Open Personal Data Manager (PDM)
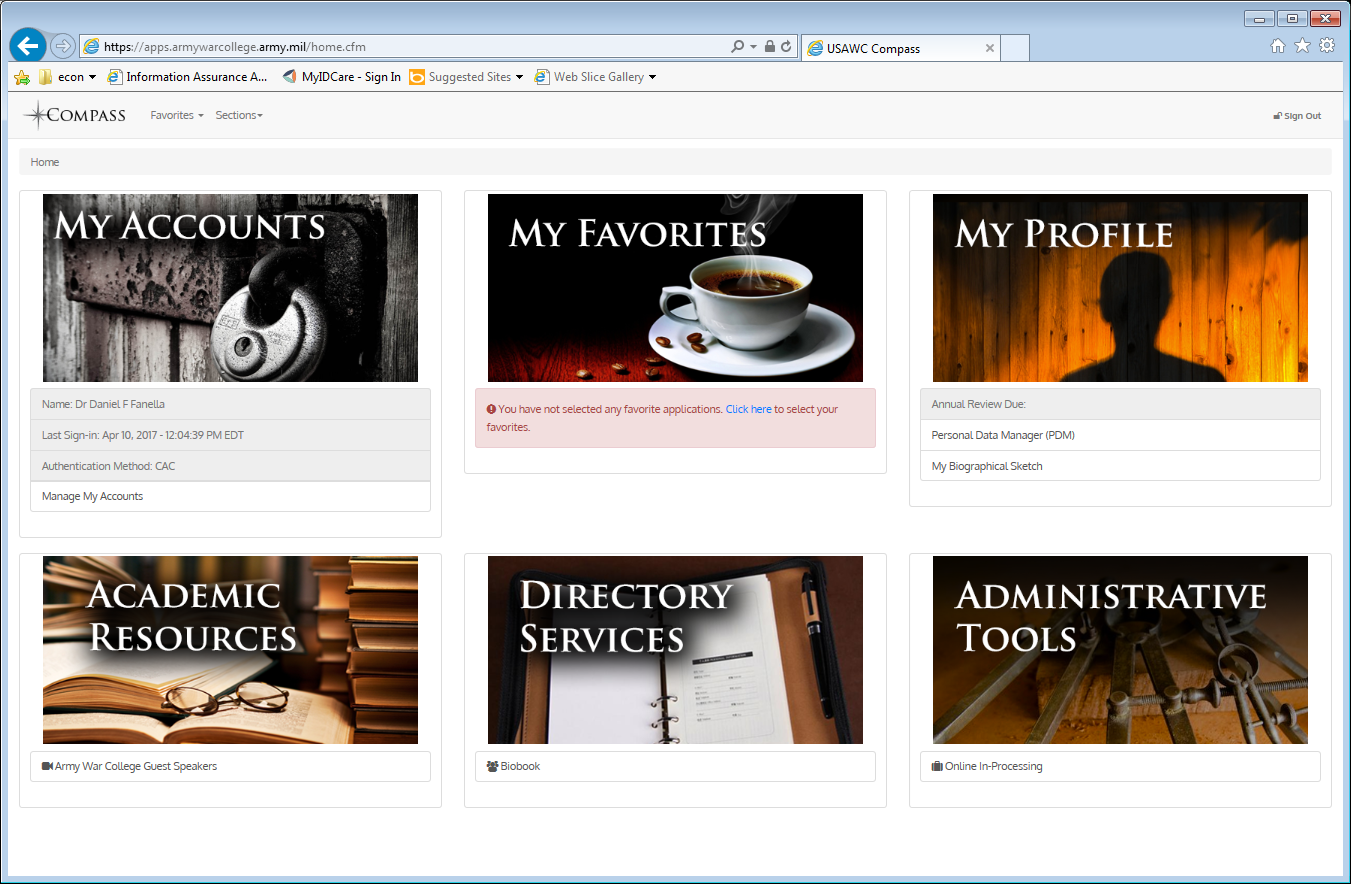 [1120, 435]
